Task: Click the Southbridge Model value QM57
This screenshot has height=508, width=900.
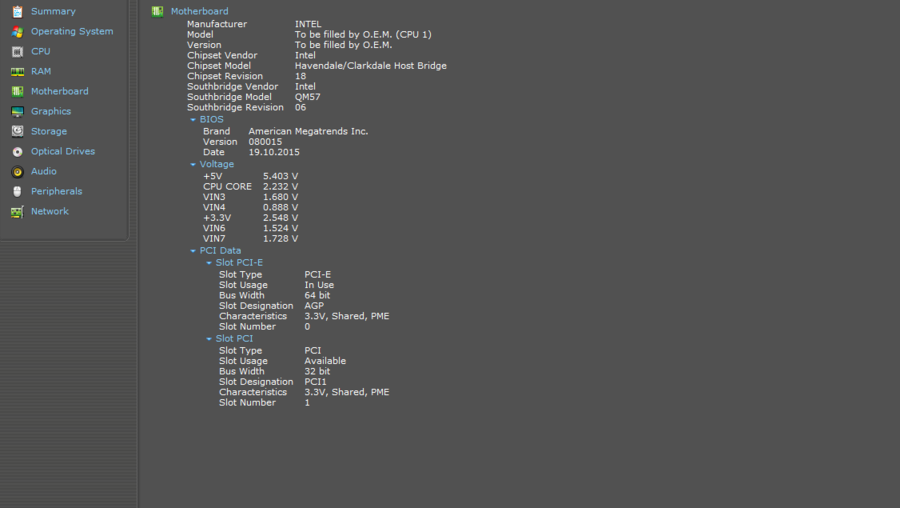Action: pyautogui.click(x=307, y=97)
